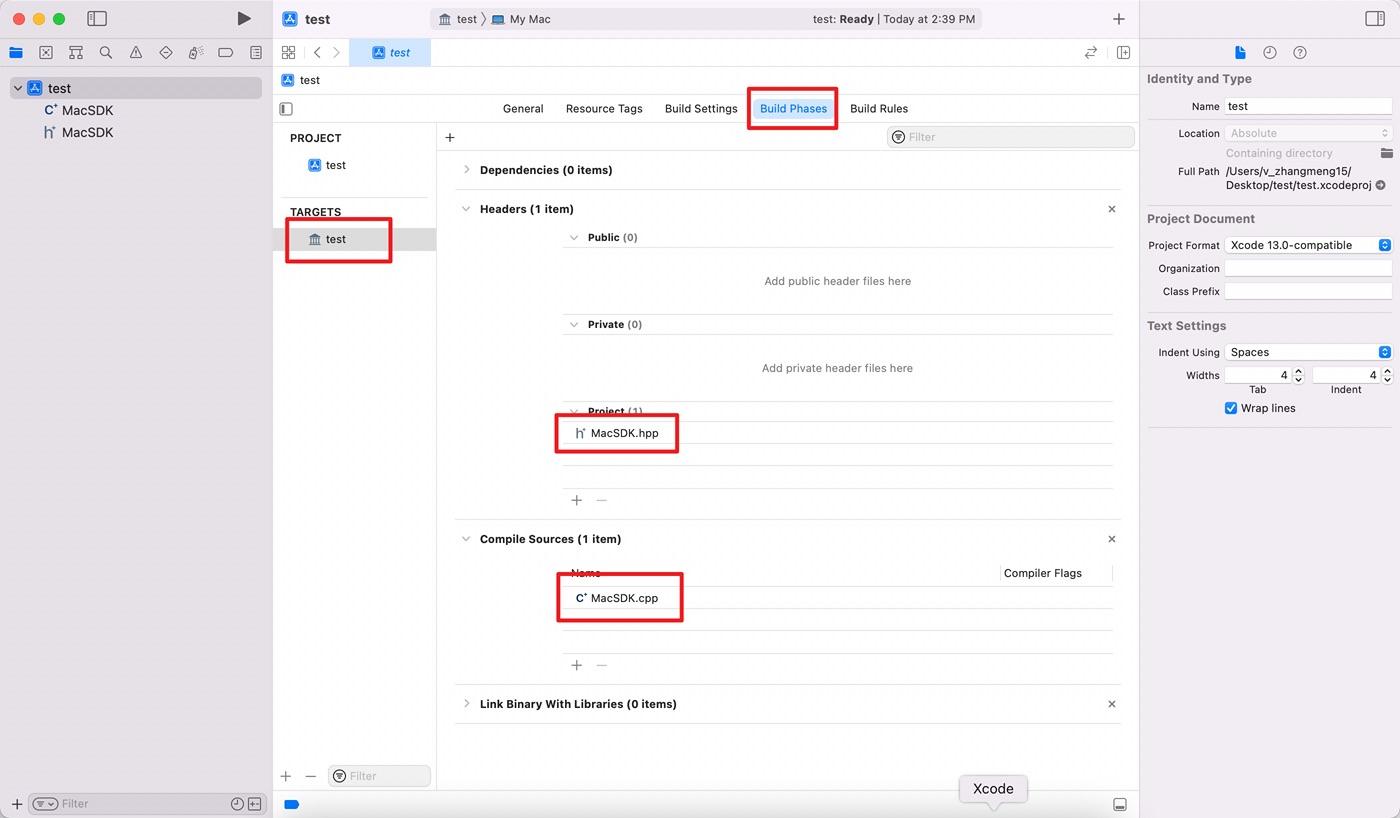Click the related items grid icon
The height and width of the screenshot is (818, 1400).
[x=289, y=53]
